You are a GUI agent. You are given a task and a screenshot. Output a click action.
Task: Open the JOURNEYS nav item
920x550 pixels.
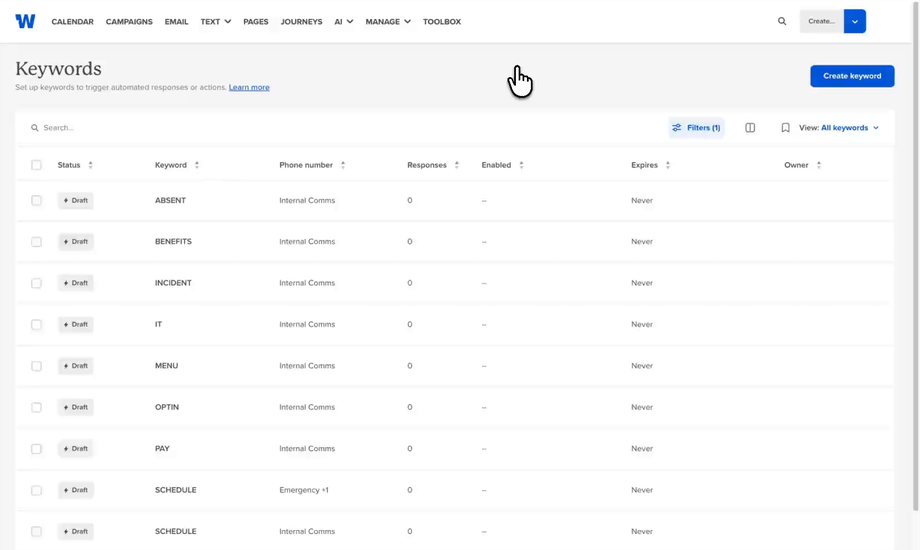[302, 22]
